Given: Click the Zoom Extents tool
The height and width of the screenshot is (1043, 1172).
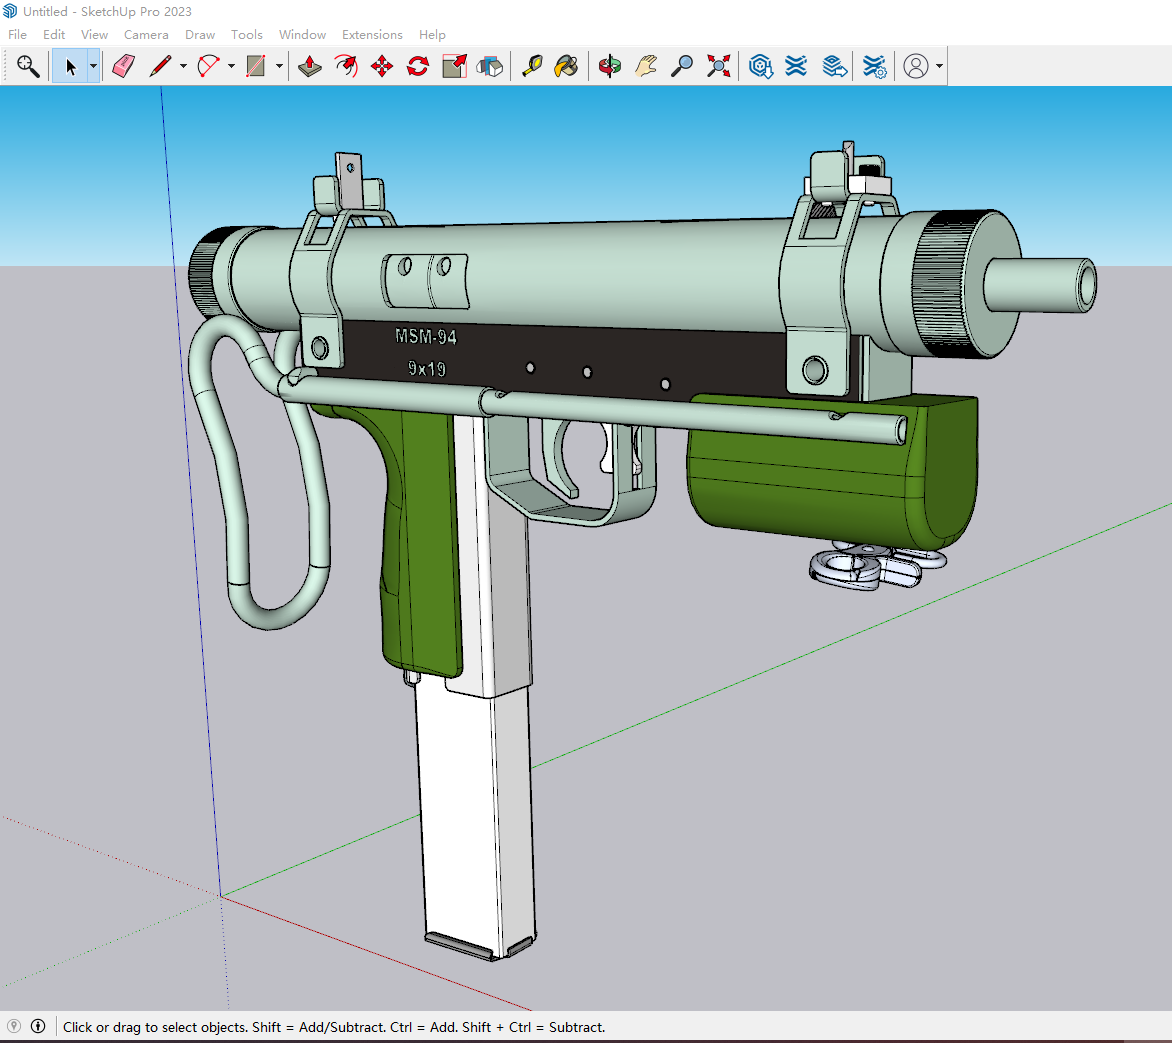Looking at the screenshot, I should pyautogui.click(x=718, y=66).
